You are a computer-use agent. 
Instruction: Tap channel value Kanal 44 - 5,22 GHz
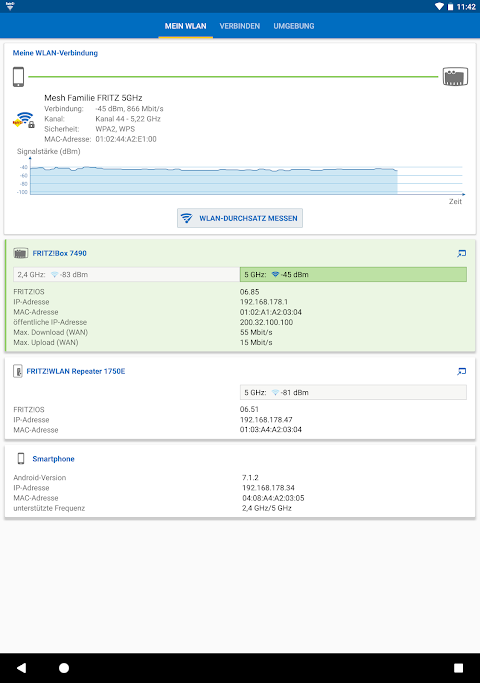pos(128,118)
